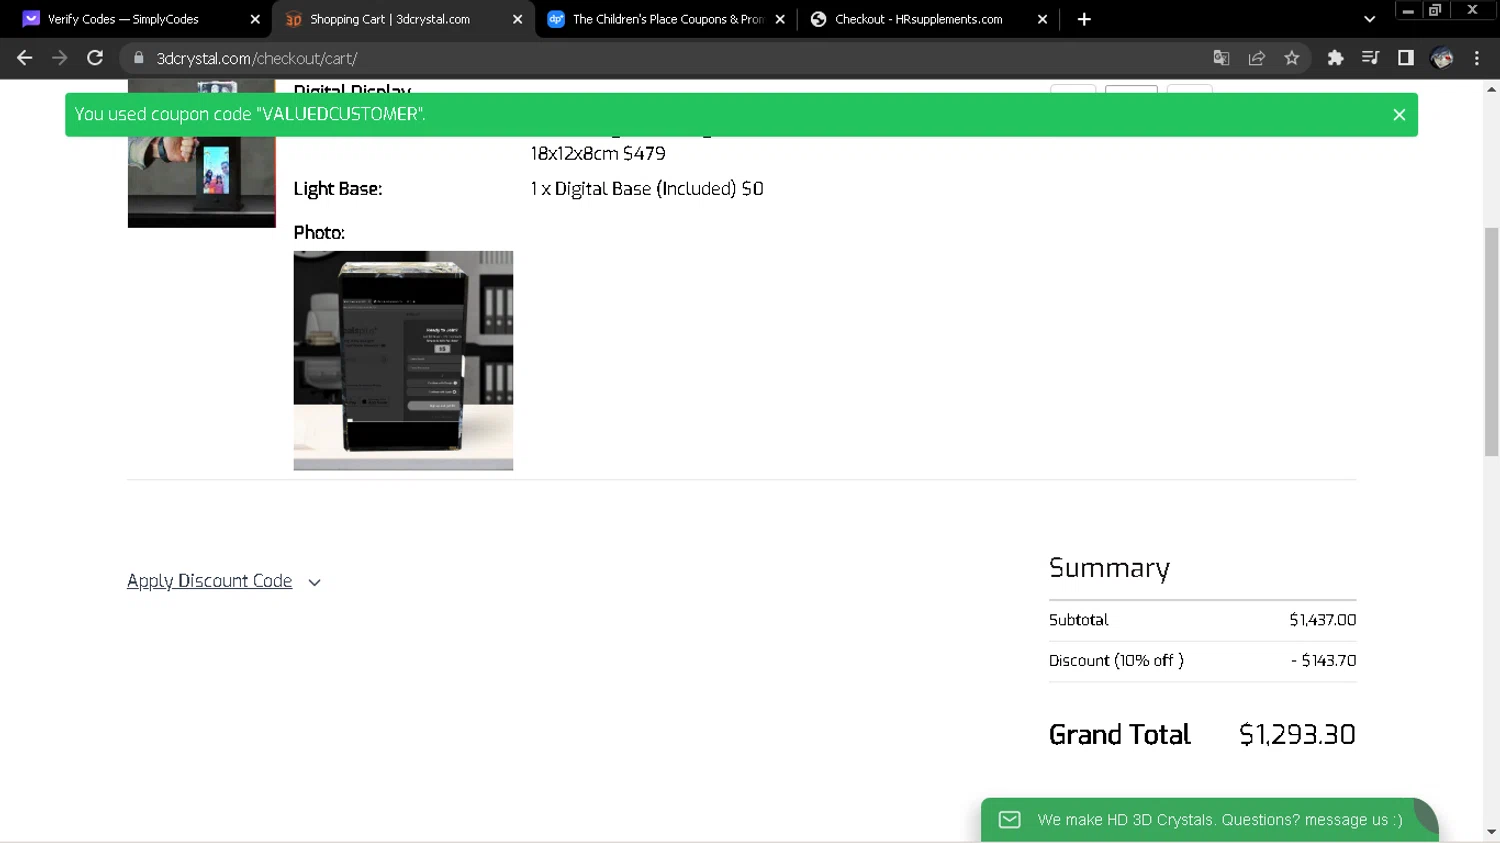Expand discount code chevron
1500x843 pixels.
(314, 582)
